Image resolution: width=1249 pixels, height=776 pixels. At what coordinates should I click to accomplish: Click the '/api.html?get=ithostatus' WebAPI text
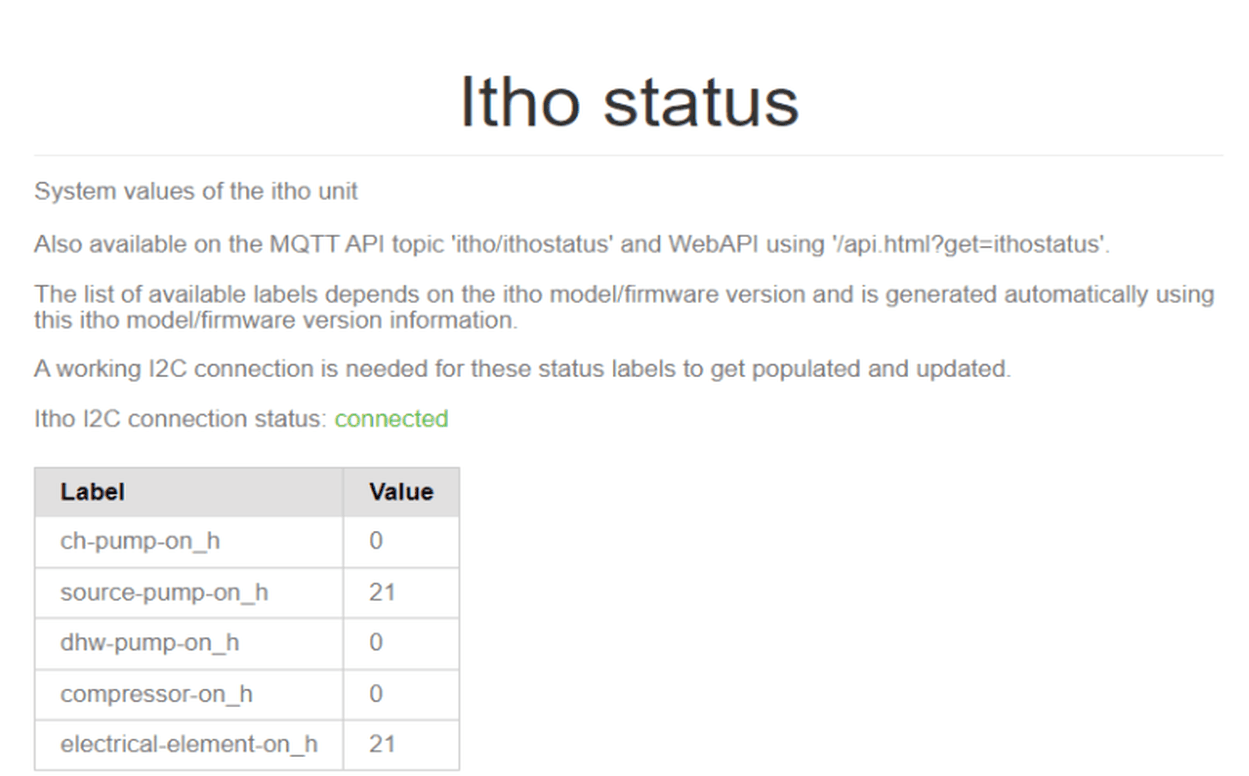[967, 244]
